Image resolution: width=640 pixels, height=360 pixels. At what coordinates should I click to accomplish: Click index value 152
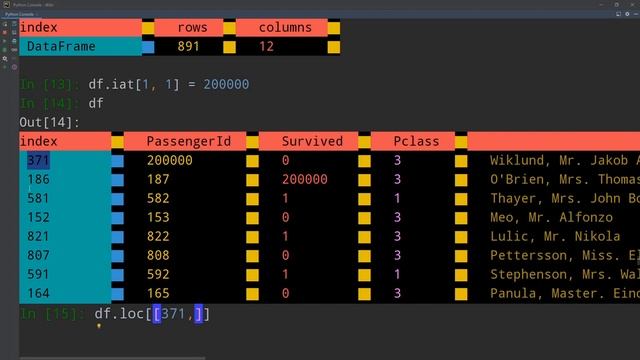[x=38, y=217]
